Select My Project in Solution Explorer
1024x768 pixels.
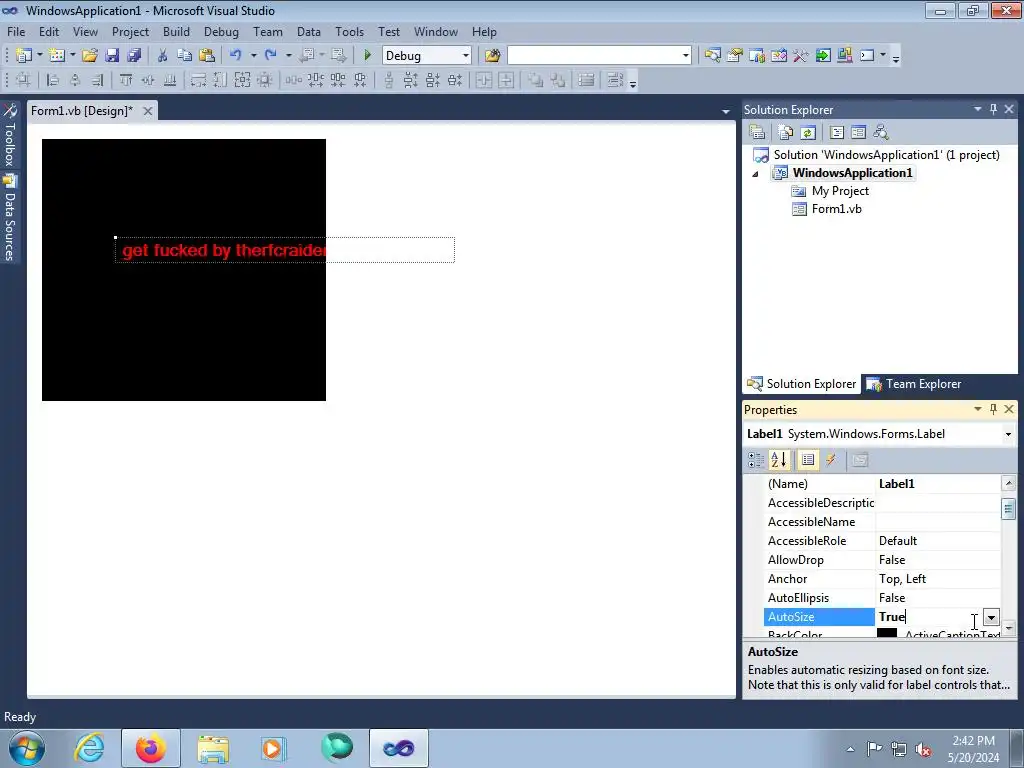(x=840, y=191)
